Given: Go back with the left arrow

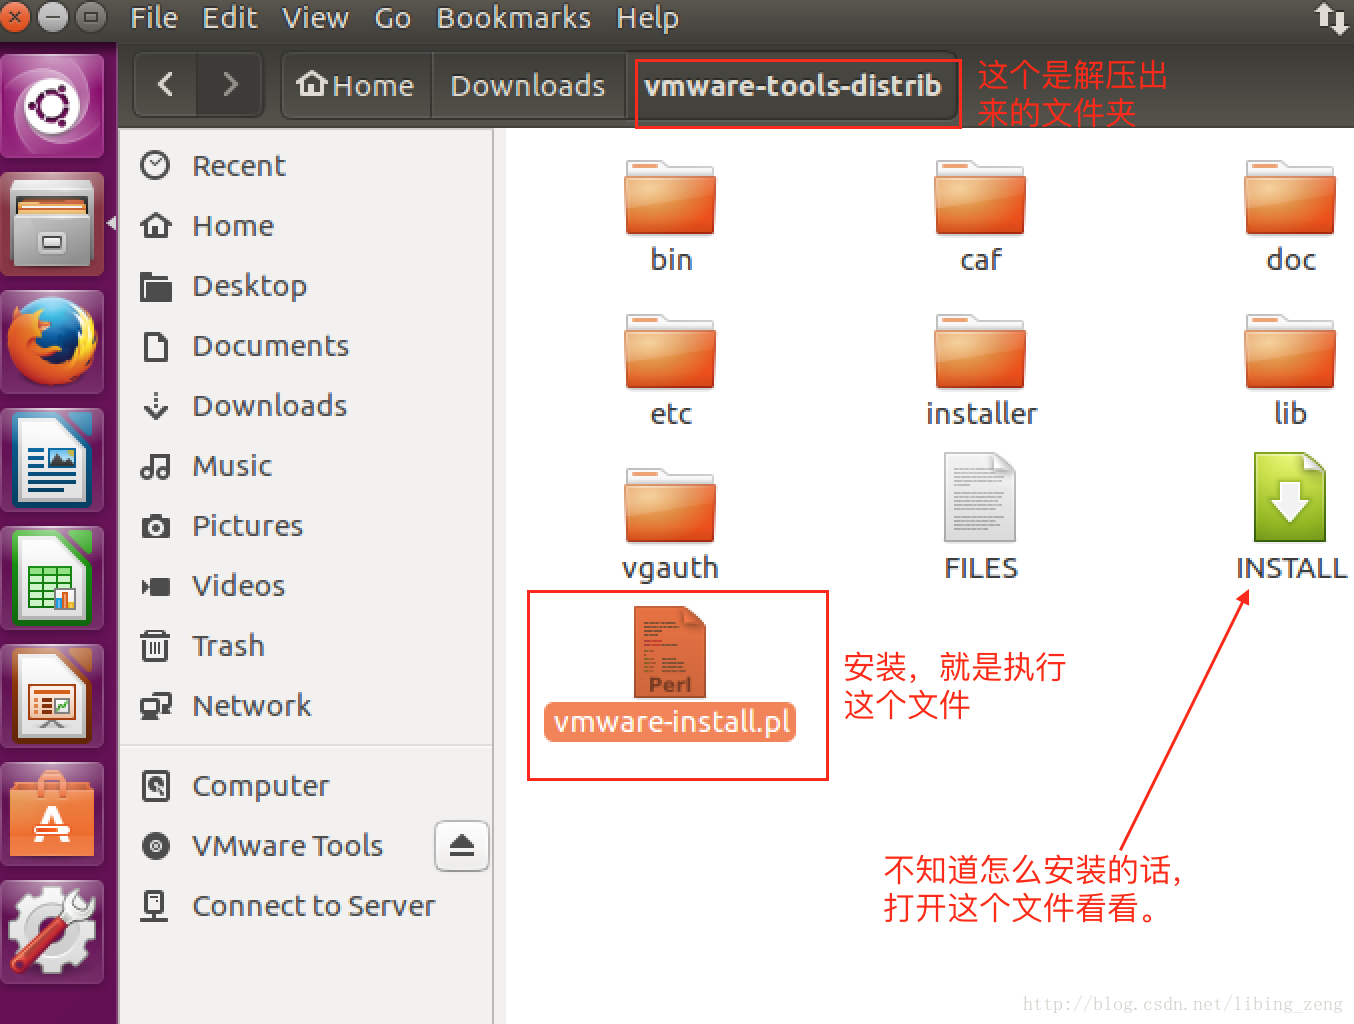Looking at the screenshot, I should [166, 85].
